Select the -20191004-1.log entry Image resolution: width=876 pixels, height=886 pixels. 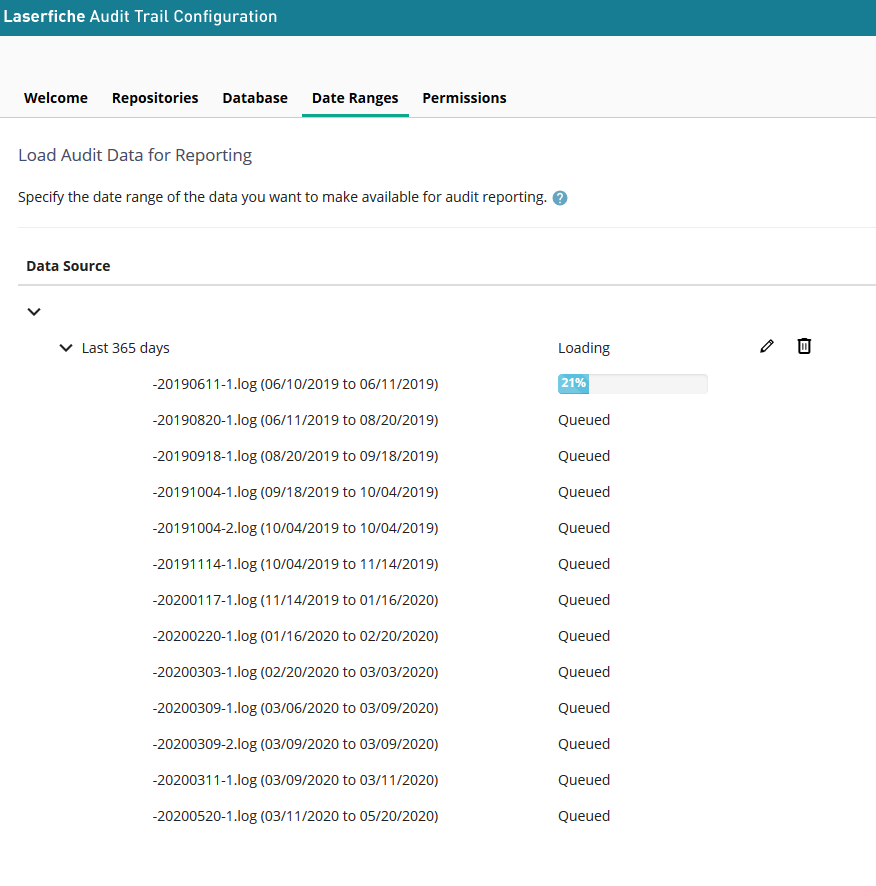click(x=295, y=492)
